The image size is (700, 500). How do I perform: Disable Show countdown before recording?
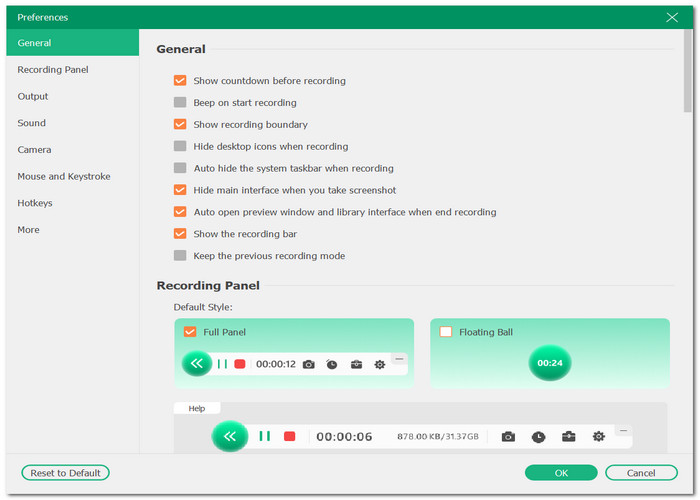(x=180, y=80)
